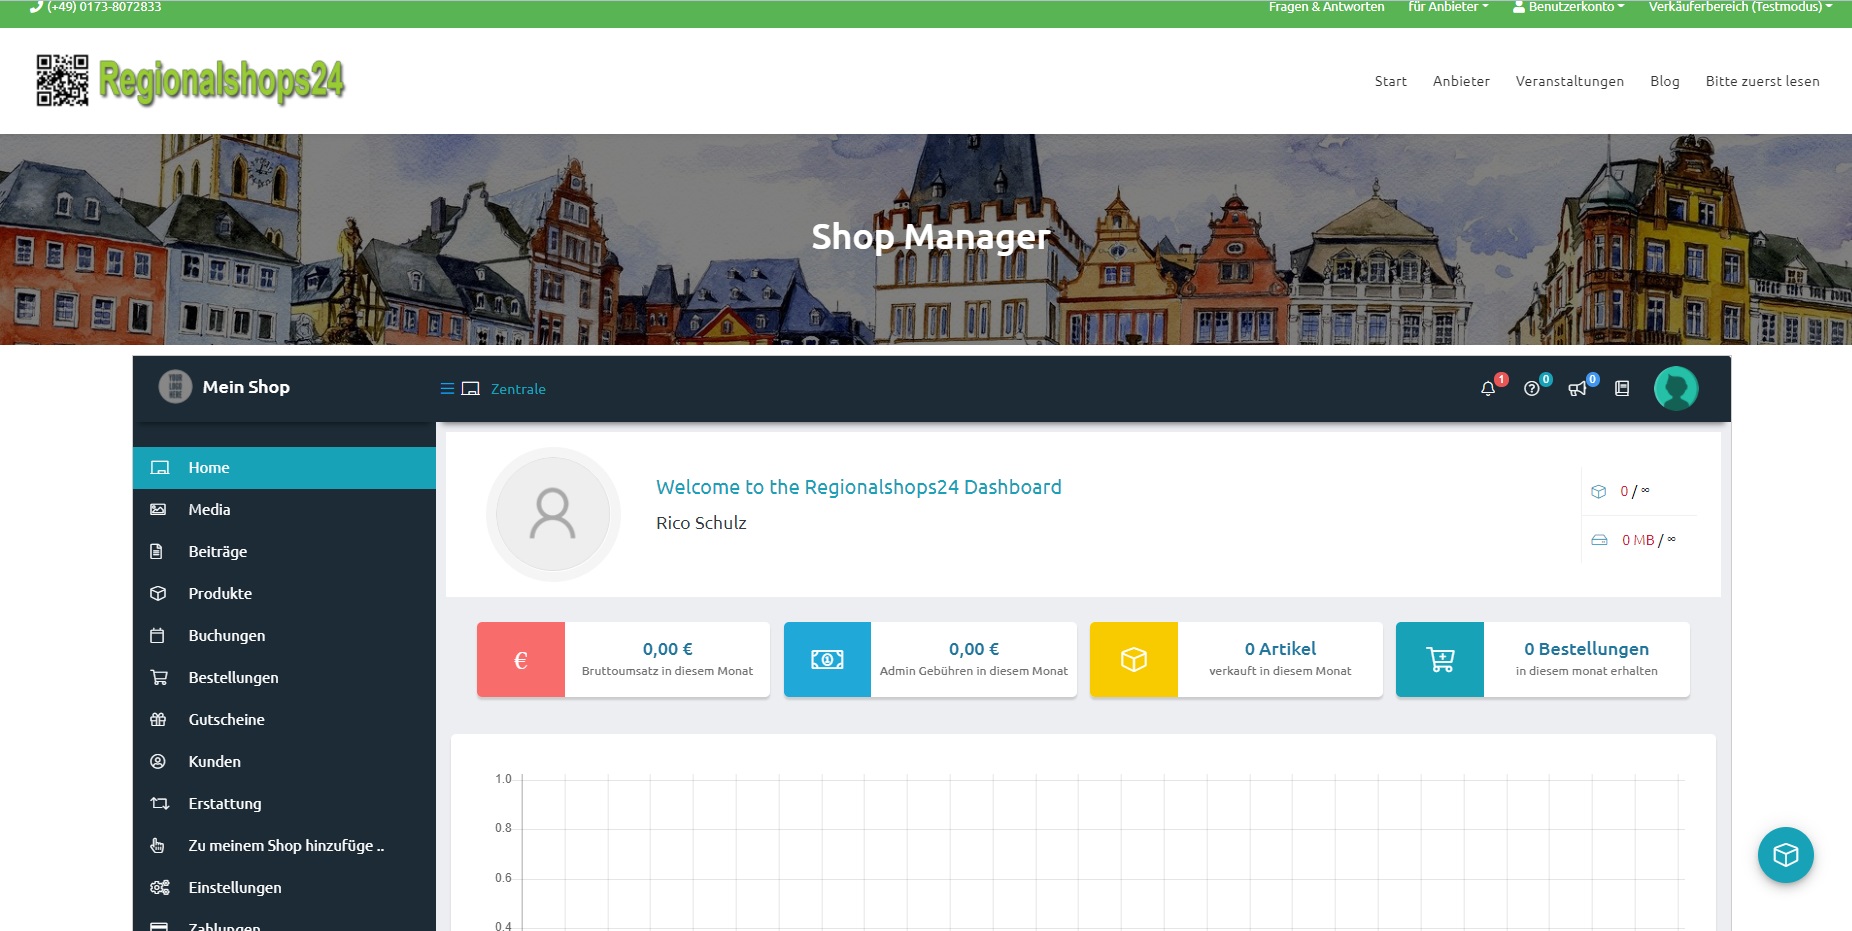
Task: Click the Mein Shop title
Action: (246, 387)
